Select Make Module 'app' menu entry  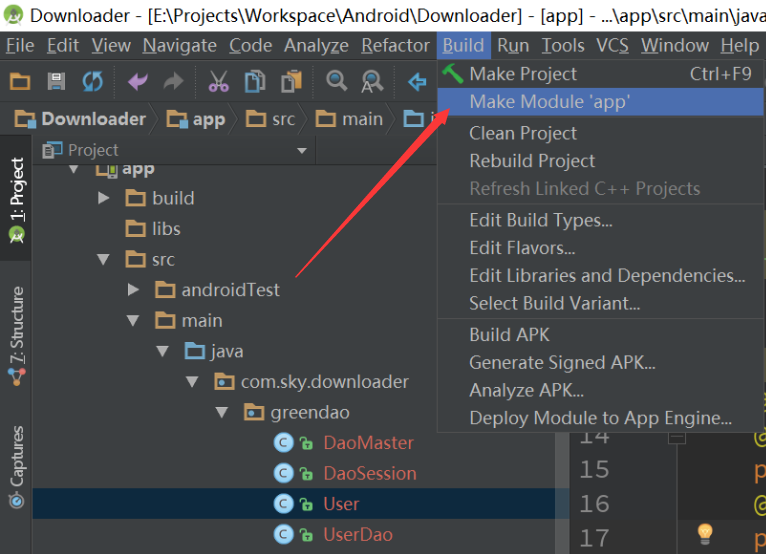(x=549, y=101)
